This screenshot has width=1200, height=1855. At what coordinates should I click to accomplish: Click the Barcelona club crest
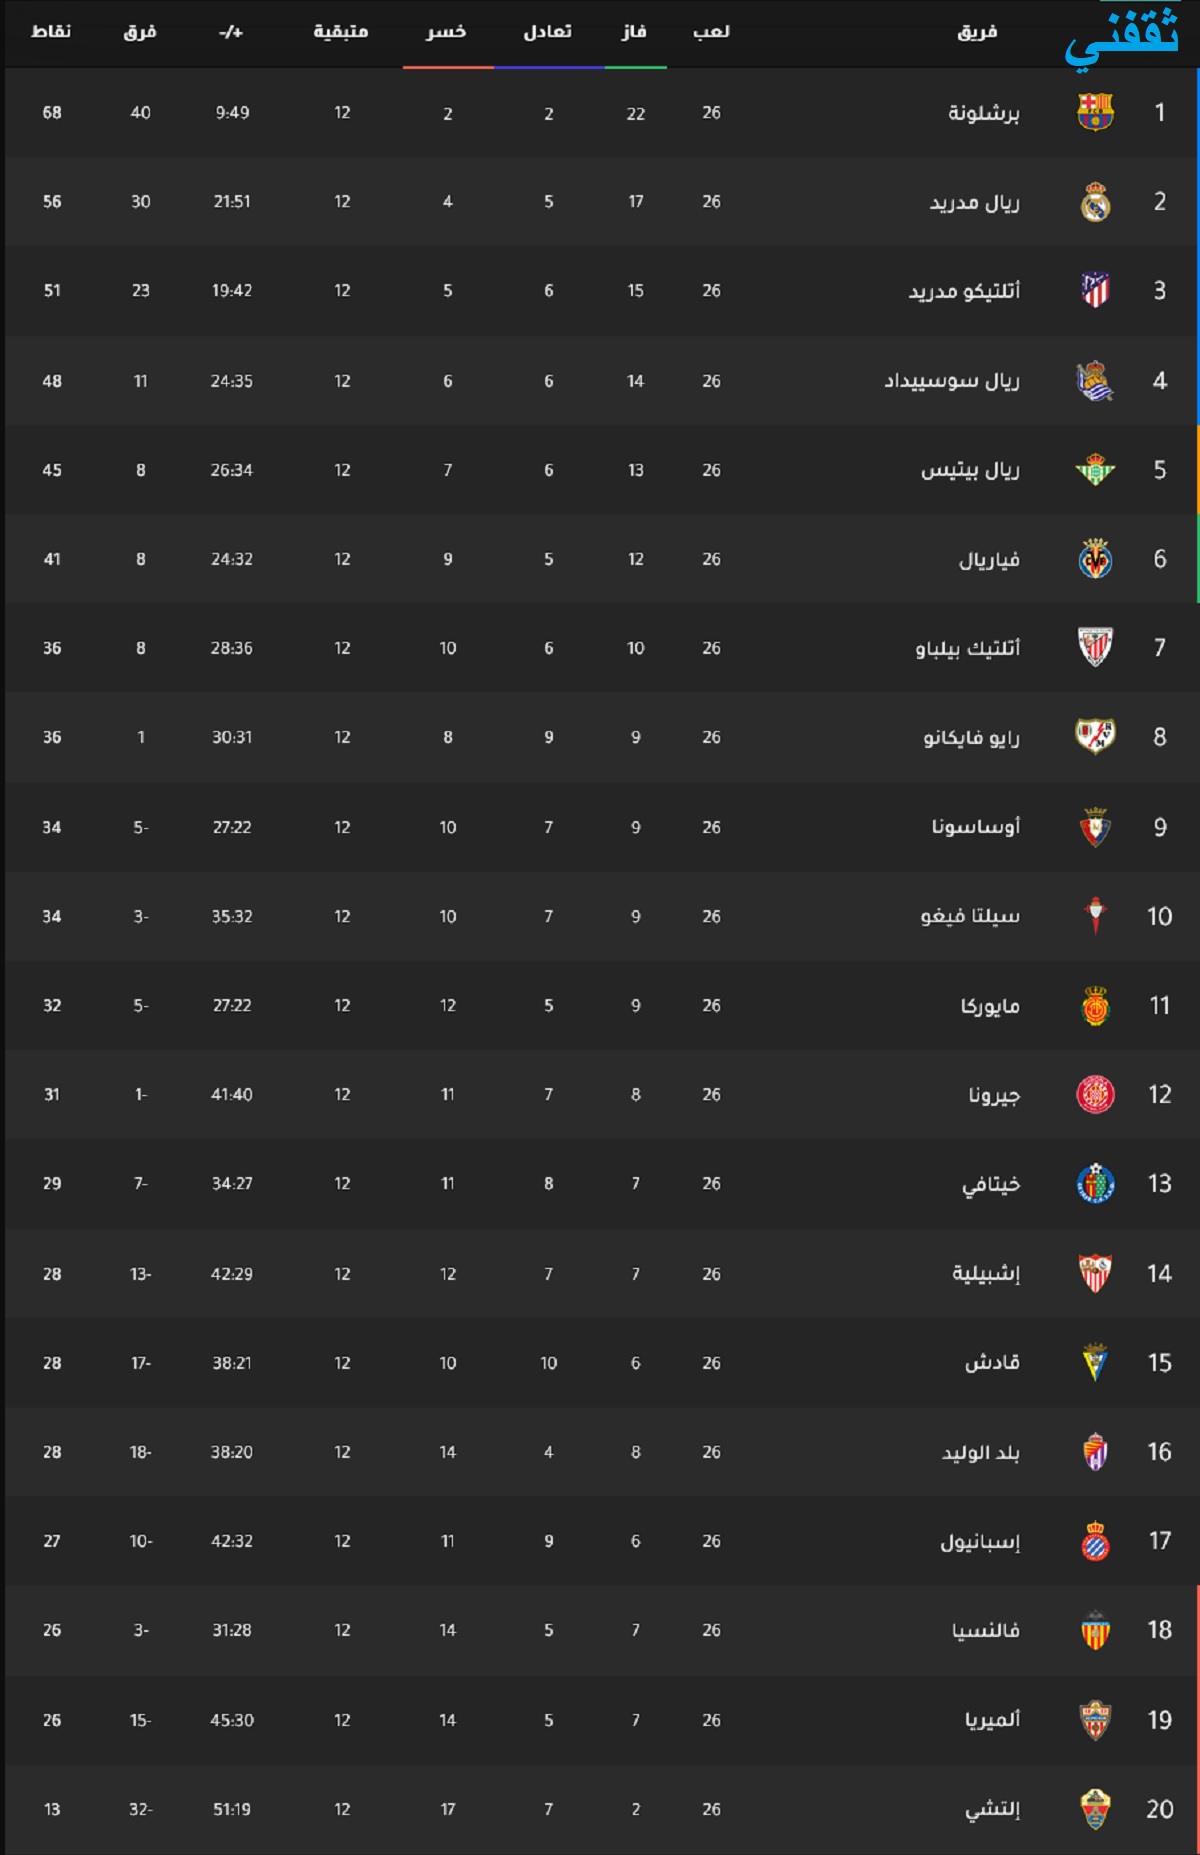(1095, 112)
